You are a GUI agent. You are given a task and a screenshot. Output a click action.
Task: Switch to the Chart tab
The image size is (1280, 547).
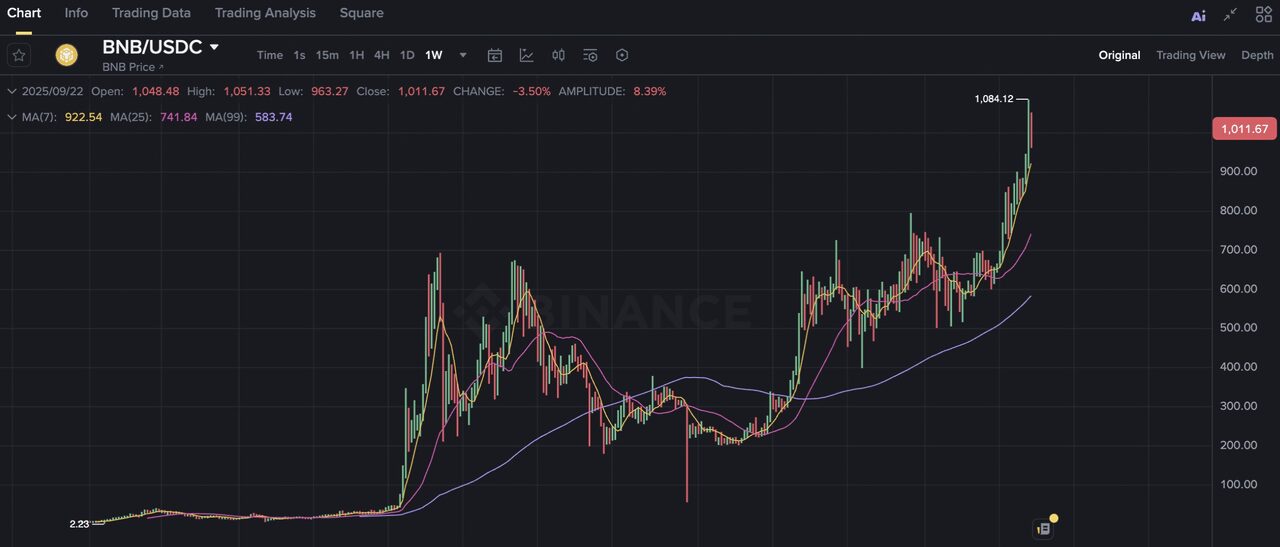[24, 13]
